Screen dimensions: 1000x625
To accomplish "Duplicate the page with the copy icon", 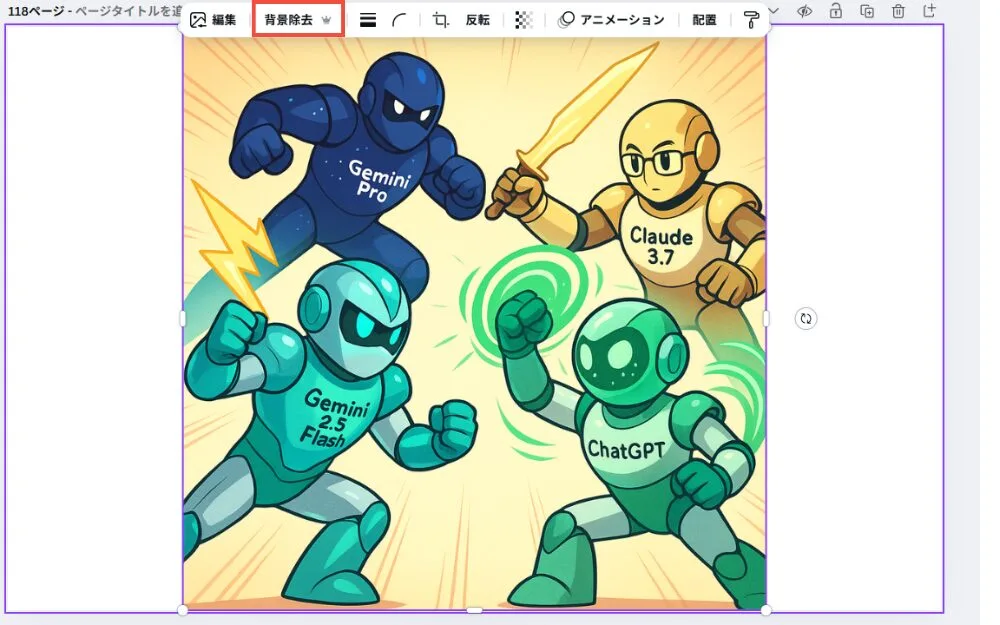I will pos(867,11).
